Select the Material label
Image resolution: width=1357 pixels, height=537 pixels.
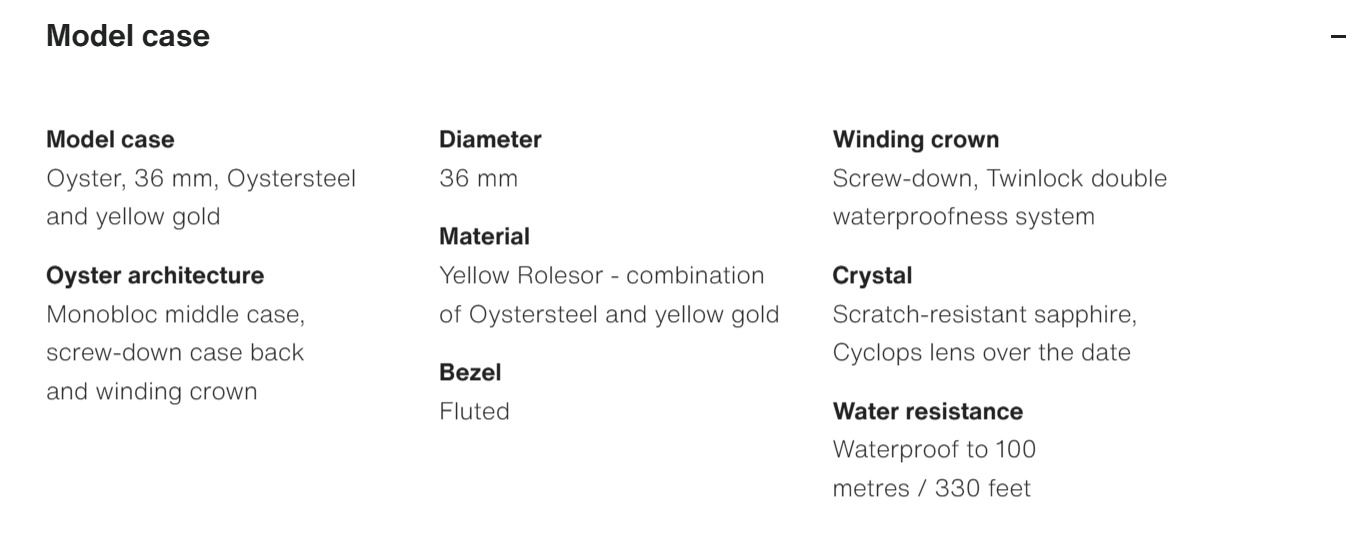click(484, 237)
